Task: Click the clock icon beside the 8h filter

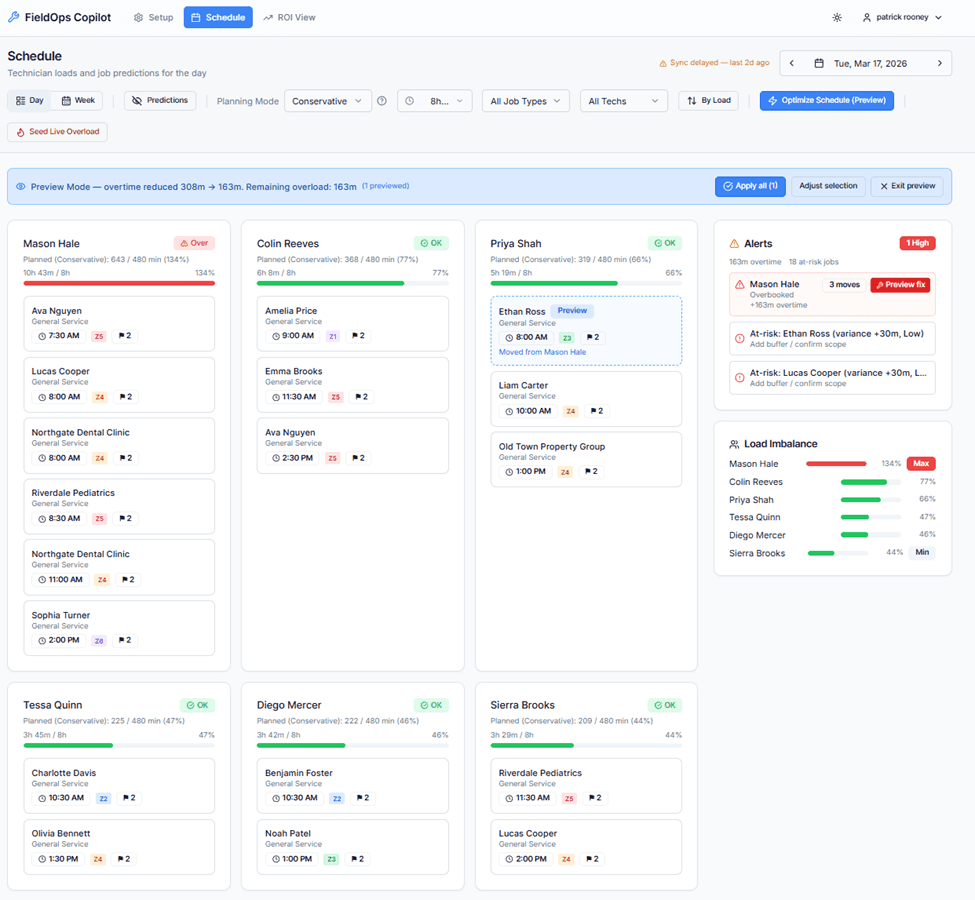Action: point(408,101)
